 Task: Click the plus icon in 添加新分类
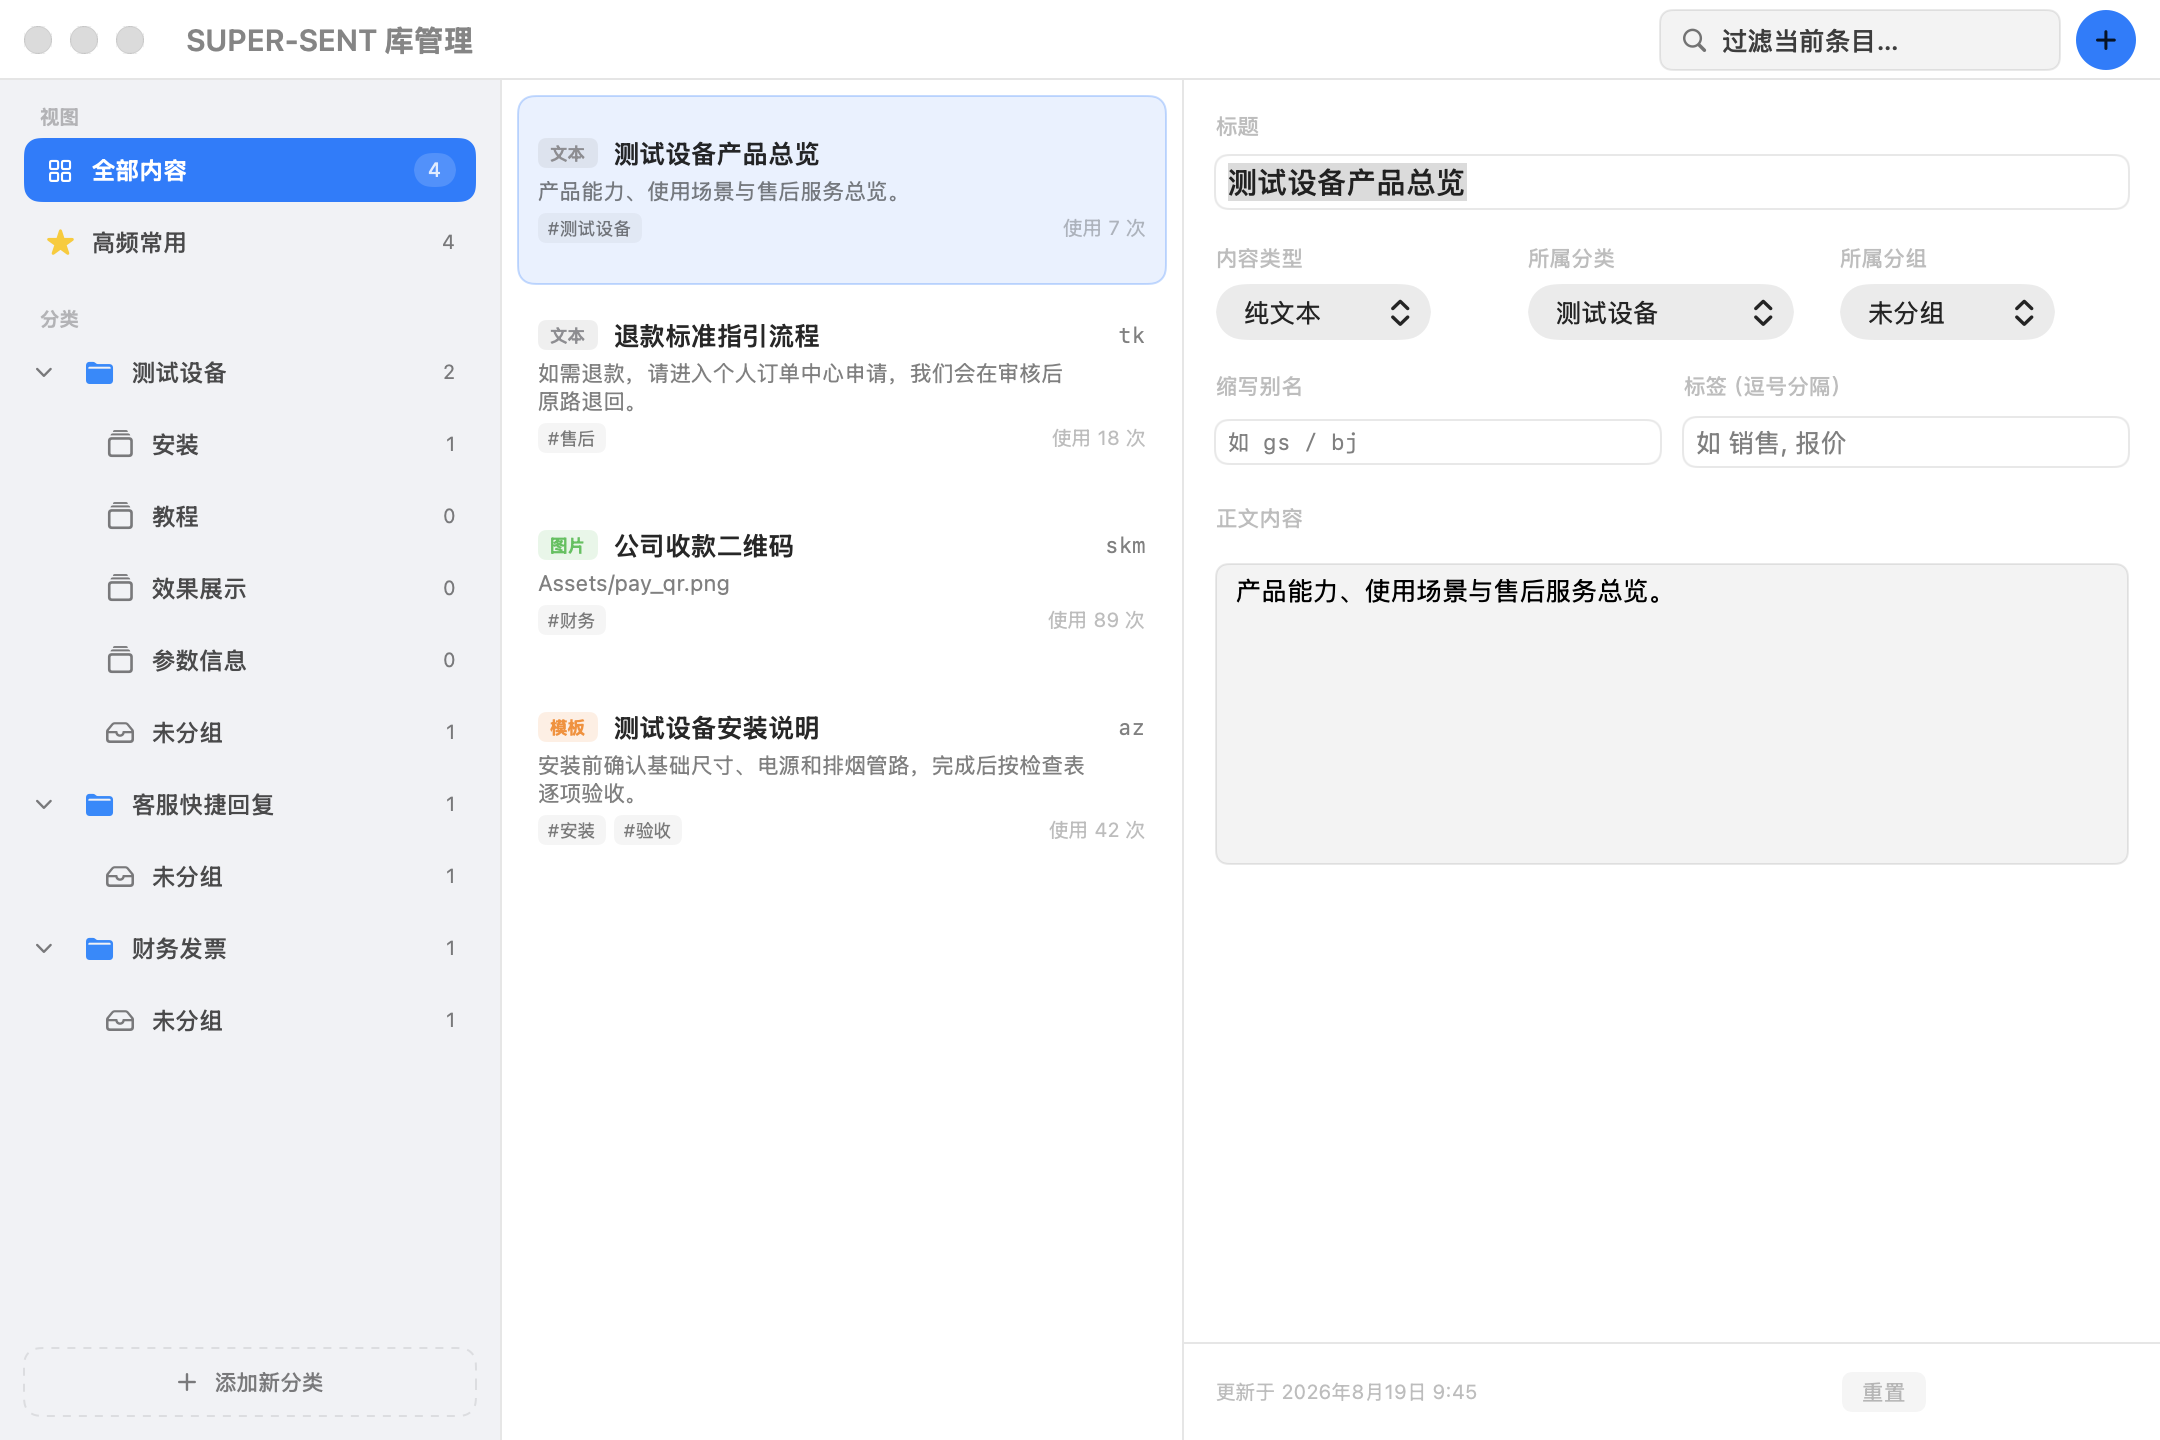[187, 1382]
